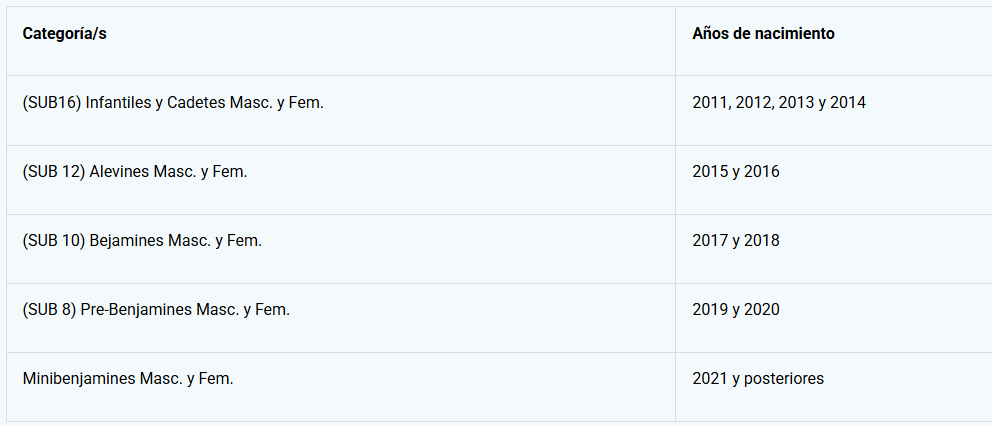Click the "(SUB 10)" prefix text

(x=54, y=241)
